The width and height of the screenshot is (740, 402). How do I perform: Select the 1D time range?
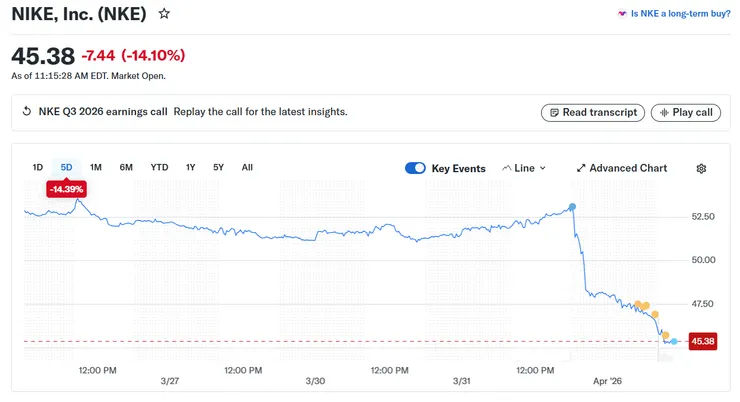[37, 167]
